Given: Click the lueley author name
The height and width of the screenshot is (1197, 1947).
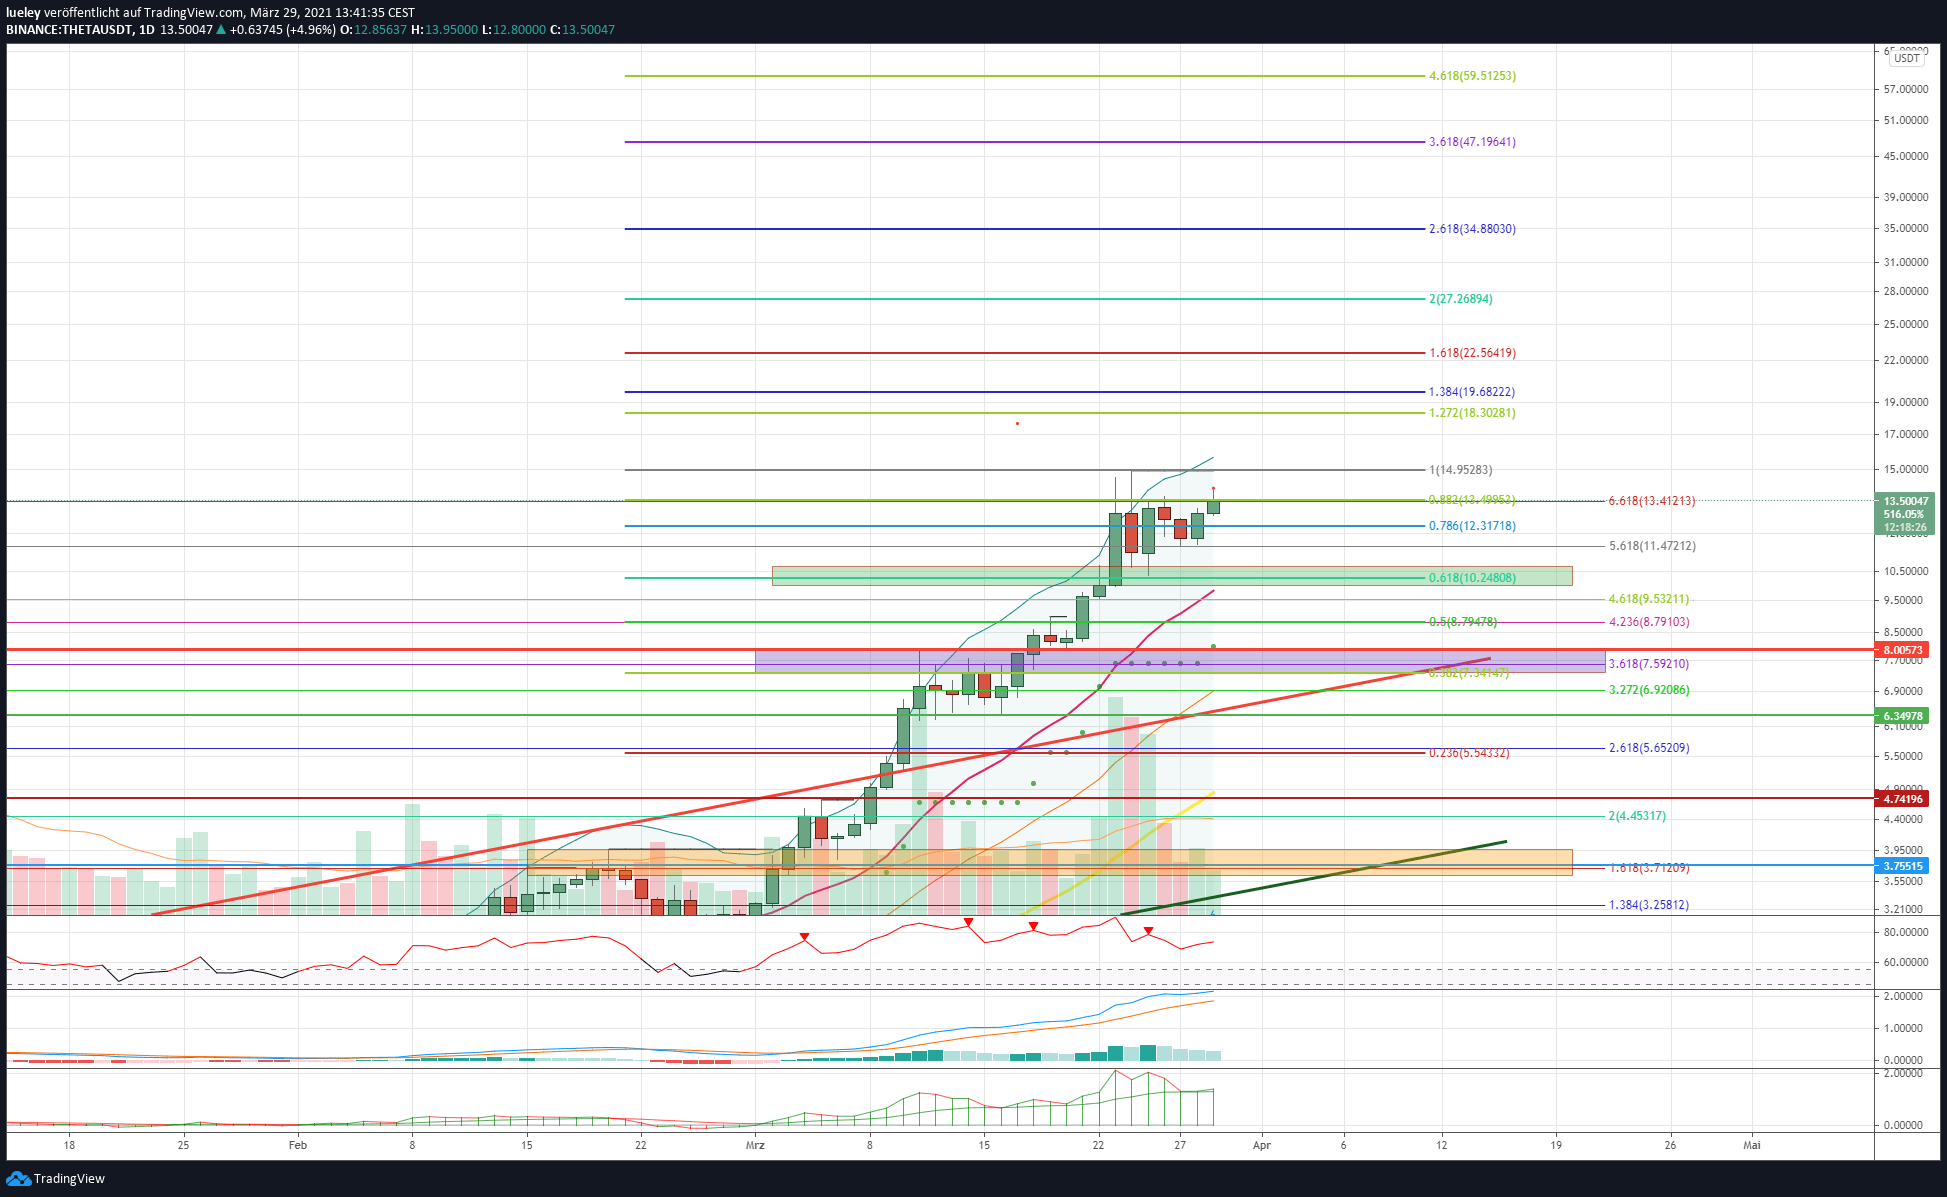Looking at the screenshot, I should click(x=23, y=13).
